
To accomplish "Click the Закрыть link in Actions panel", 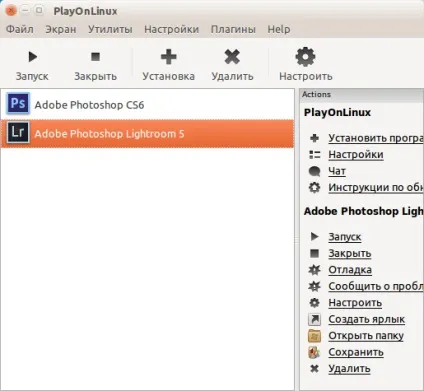I will click(x=350, y=253).
